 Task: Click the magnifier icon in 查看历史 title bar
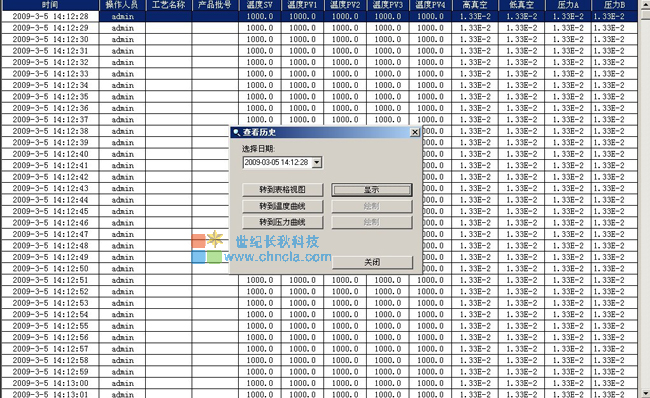click(x=237, y=132)
